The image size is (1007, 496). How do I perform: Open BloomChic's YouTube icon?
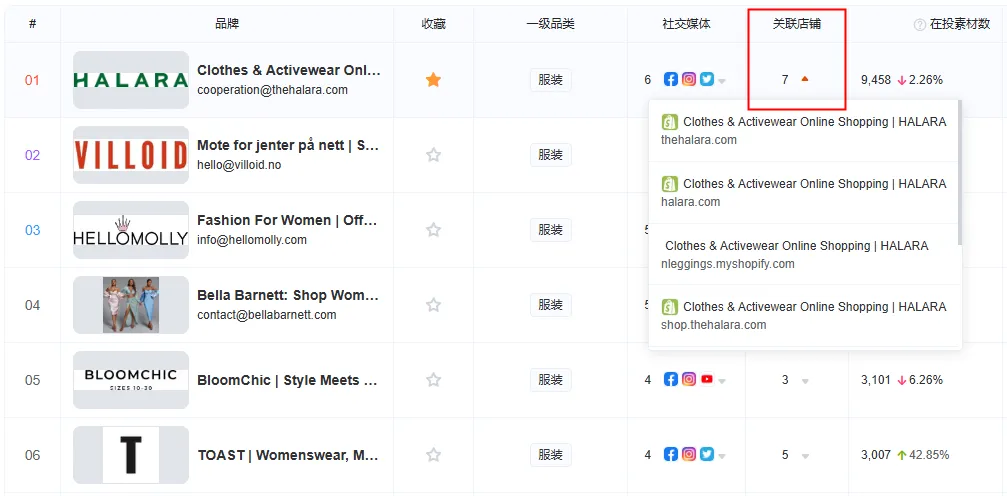click(x=707, y=380)
